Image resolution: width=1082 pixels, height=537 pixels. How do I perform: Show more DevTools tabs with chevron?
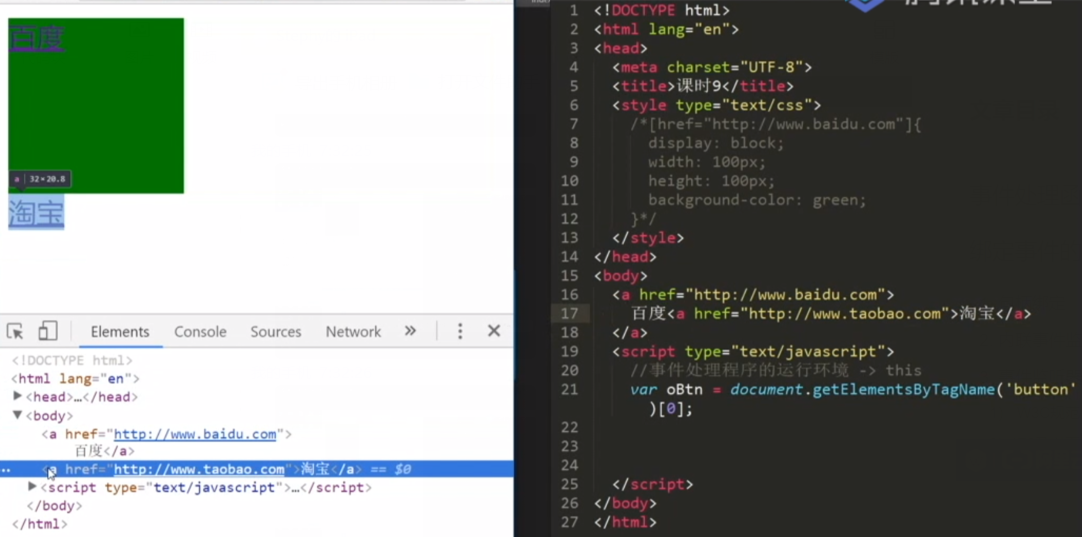[410, 331]
